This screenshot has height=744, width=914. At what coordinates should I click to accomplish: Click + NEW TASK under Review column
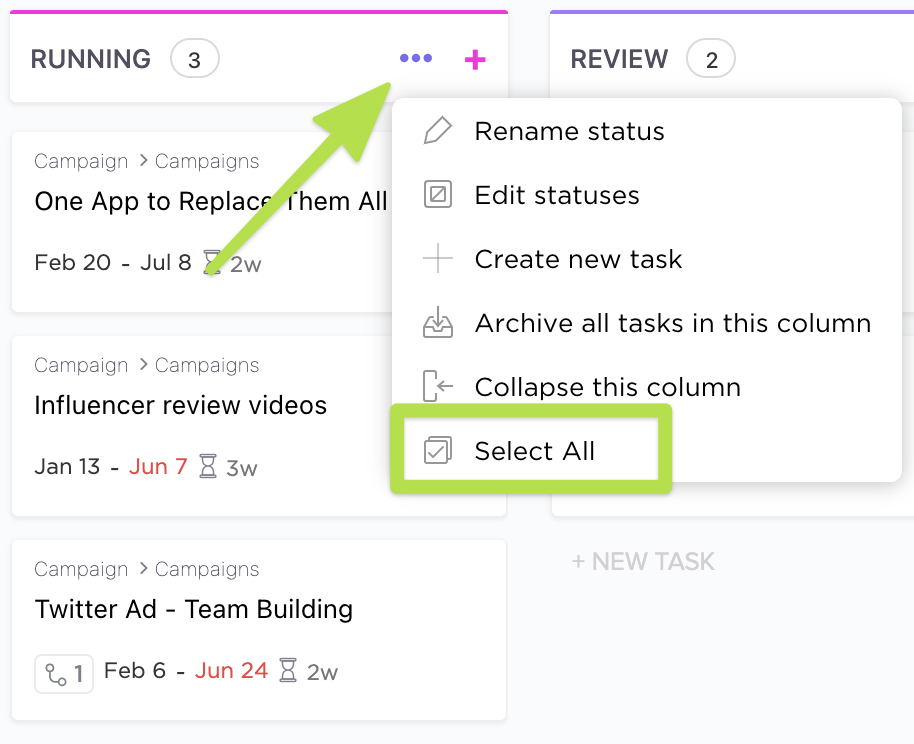643,561
